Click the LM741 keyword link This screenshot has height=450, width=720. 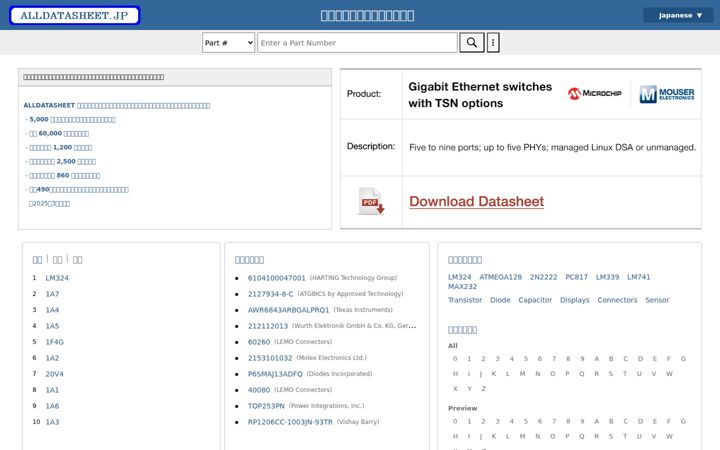tap(639, 277)
